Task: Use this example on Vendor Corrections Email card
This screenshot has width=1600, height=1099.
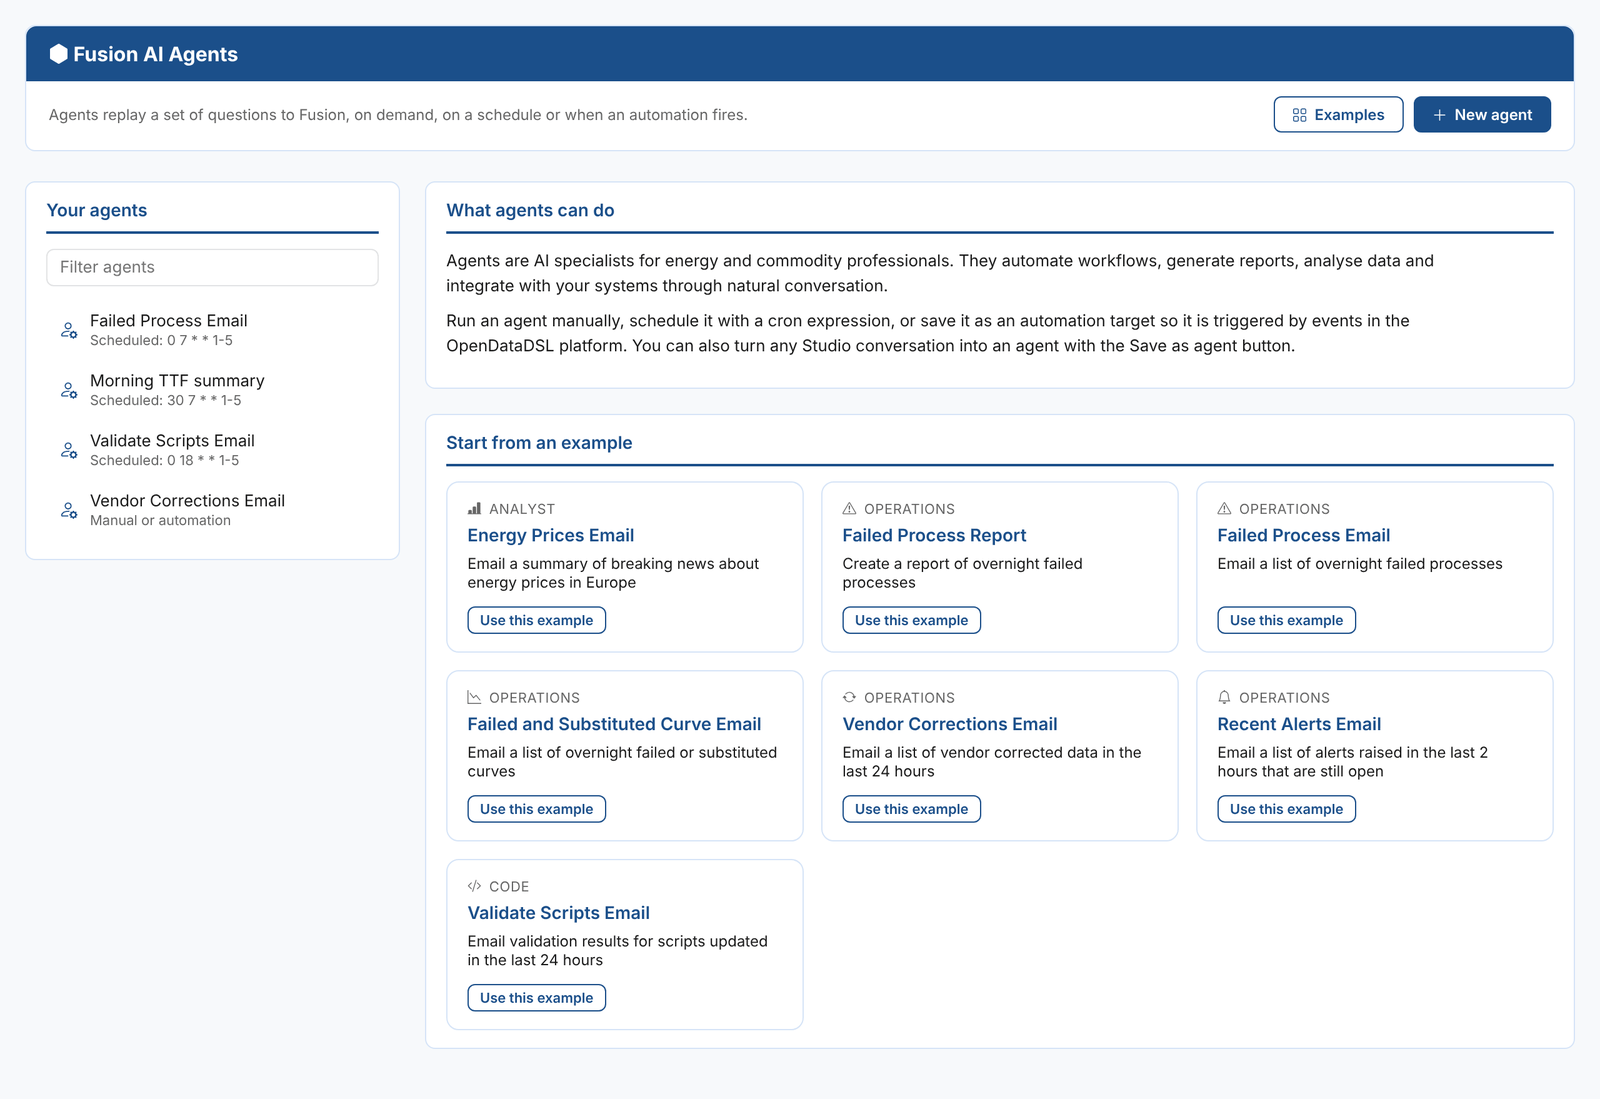Action: click(x=912, y=809)
